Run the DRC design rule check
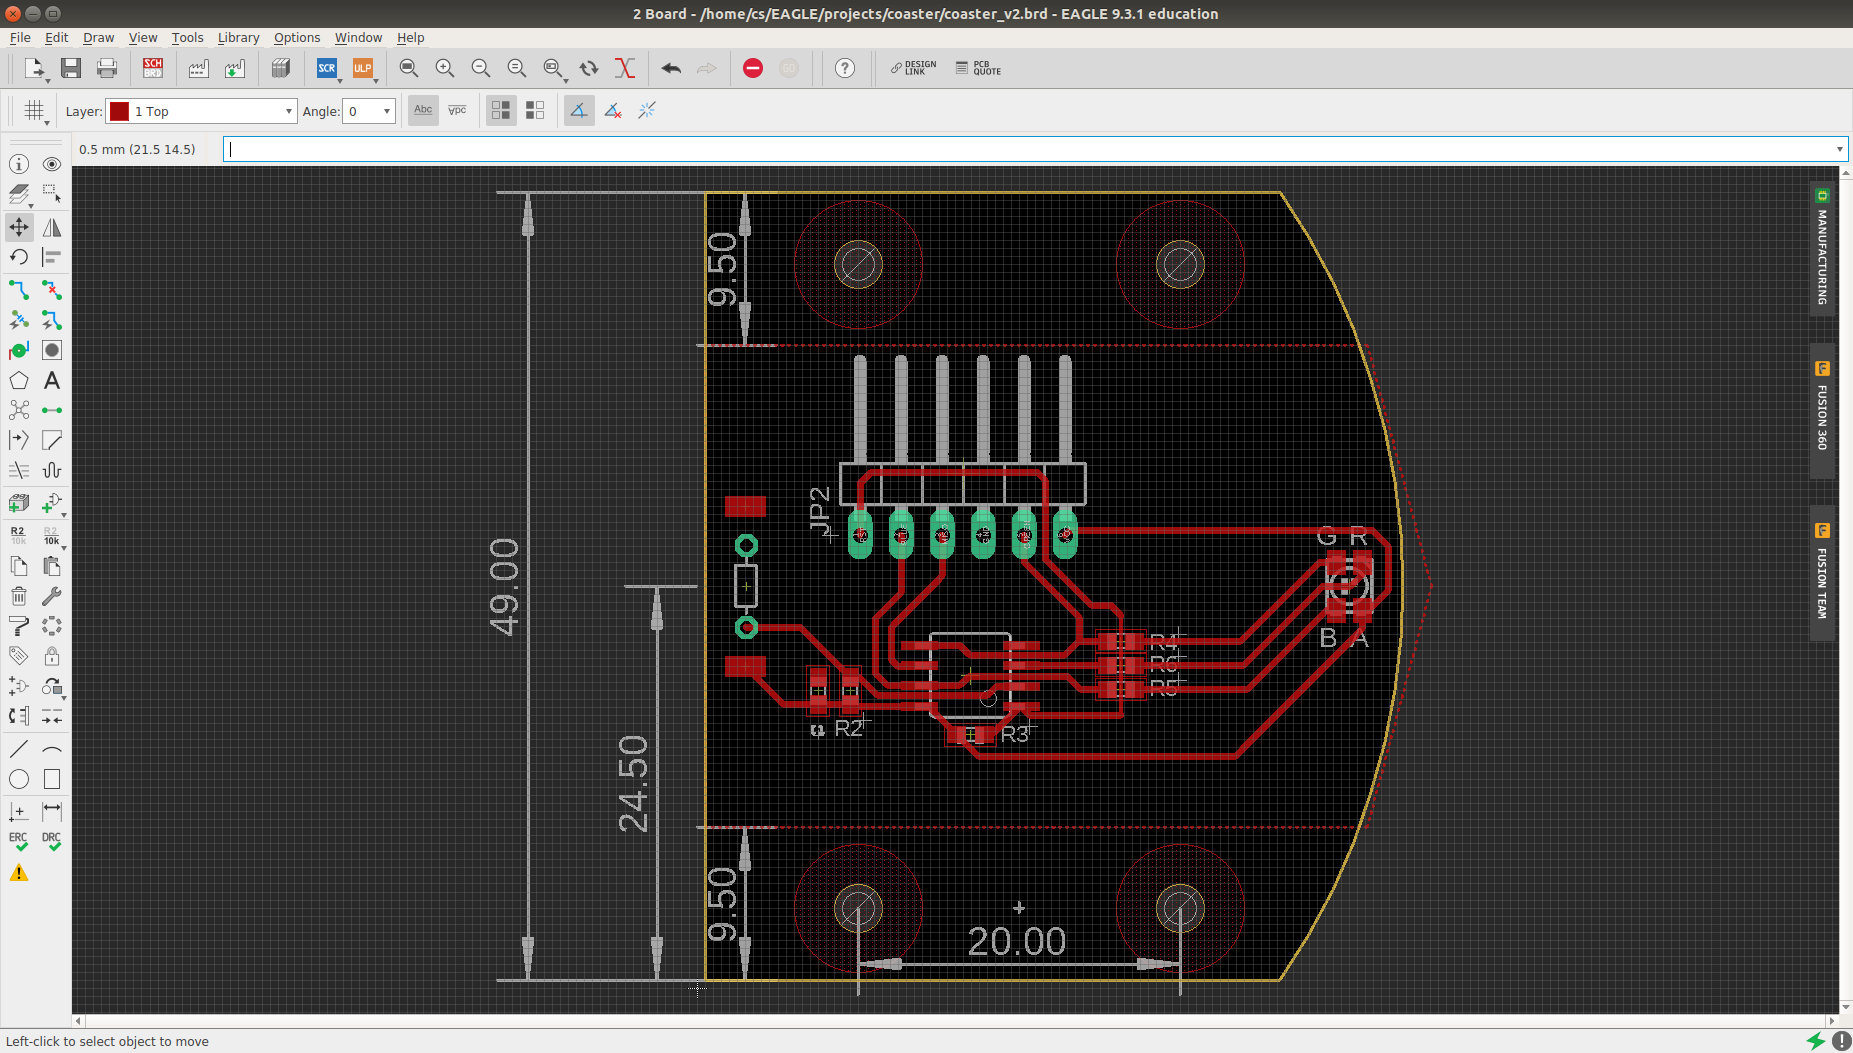This screenshot has height=1053, width=1853. [52, 842]
